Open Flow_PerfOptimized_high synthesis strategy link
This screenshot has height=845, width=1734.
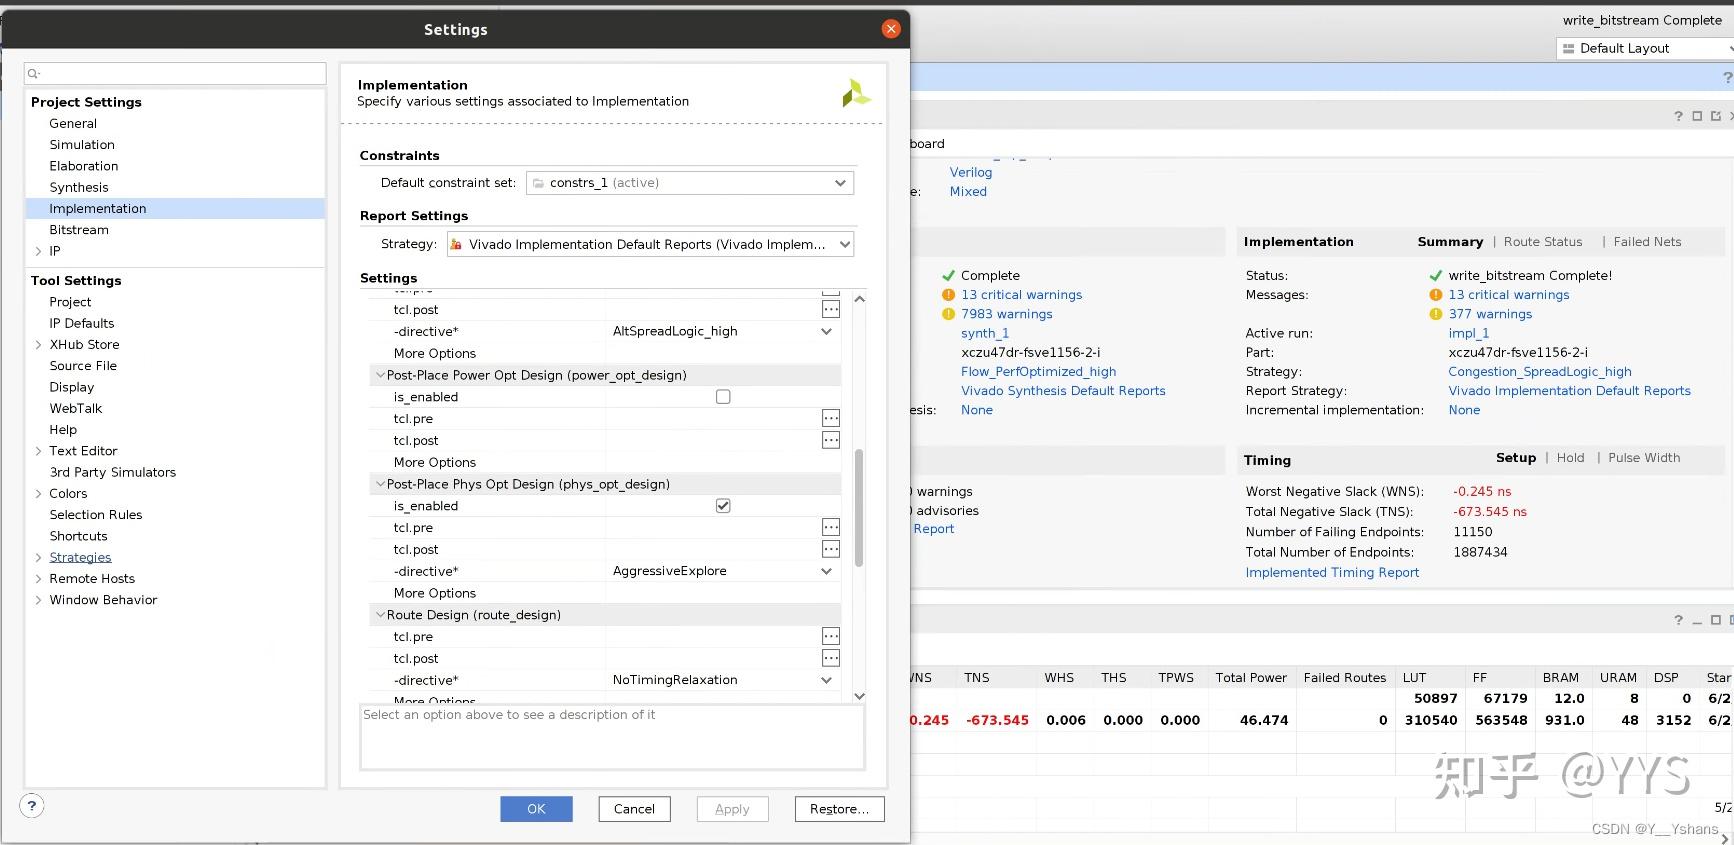(1038, 372)
